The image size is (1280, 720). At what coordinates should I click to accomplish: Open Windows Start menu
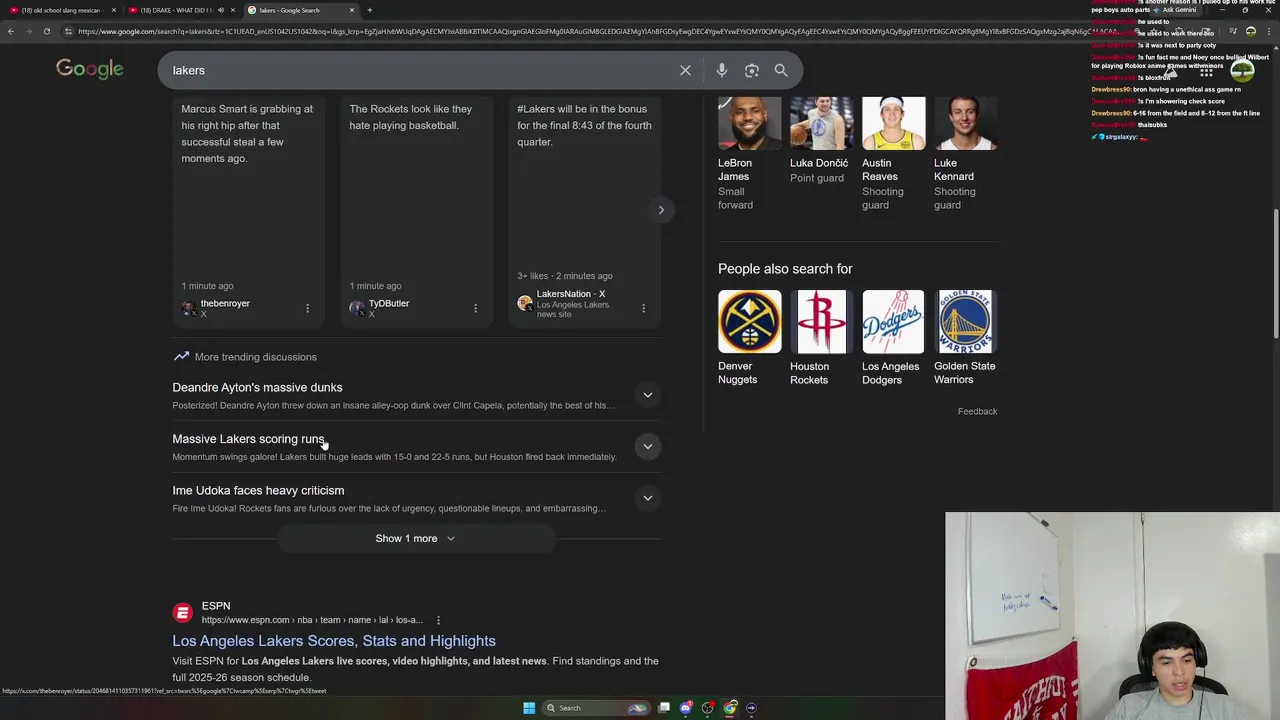tap(529, 708)
